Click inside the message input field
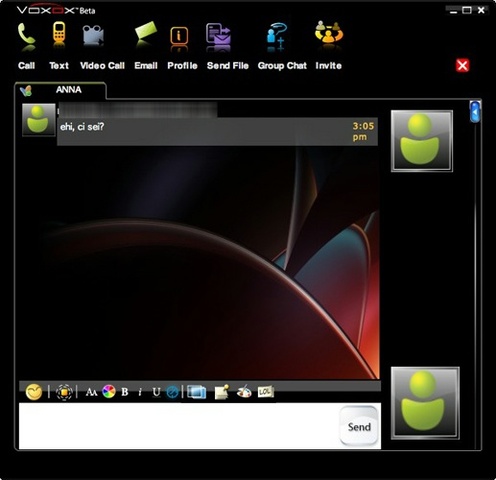Image resolution: width=496 pixels, height=480 pixels. [179, 426]
